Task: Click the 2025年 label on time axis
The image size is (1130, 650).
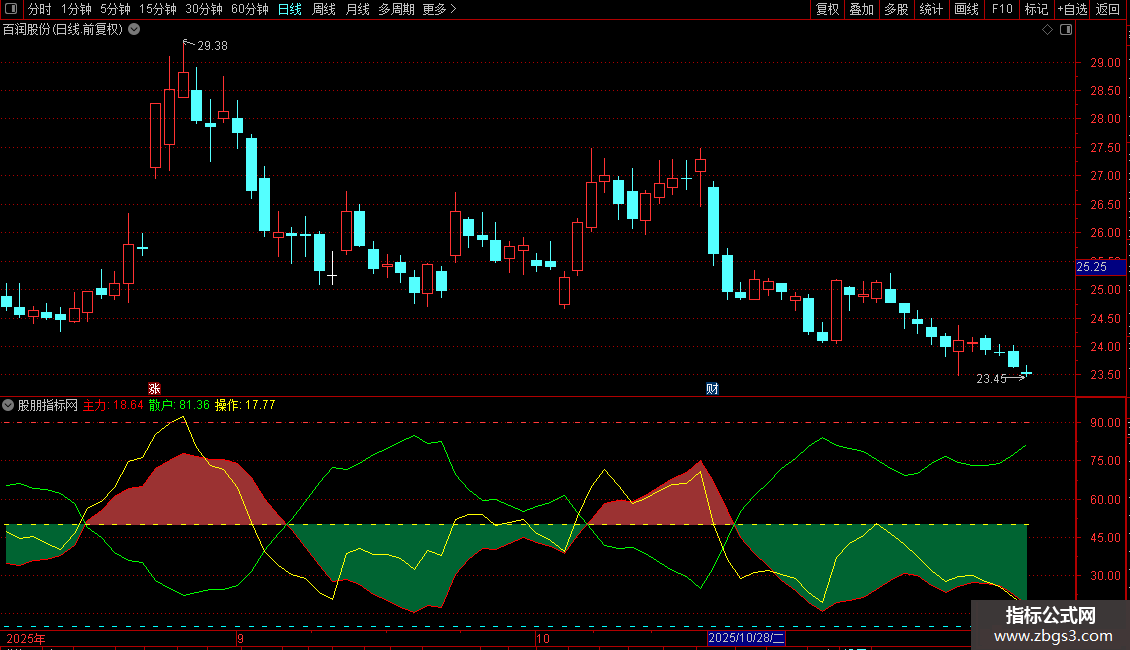Action: tap(26, 638)
